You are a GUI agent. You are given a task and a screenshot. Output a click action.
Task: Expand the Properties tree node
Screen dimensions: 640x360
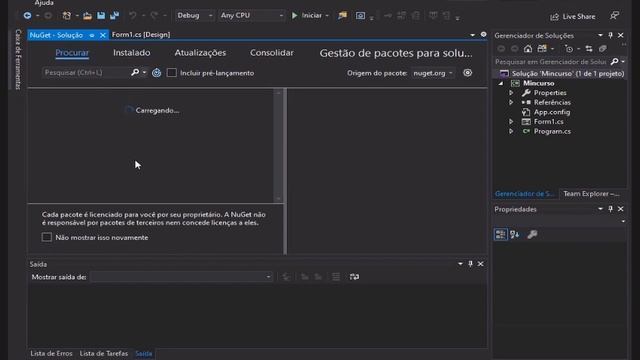tap(511, 93)
